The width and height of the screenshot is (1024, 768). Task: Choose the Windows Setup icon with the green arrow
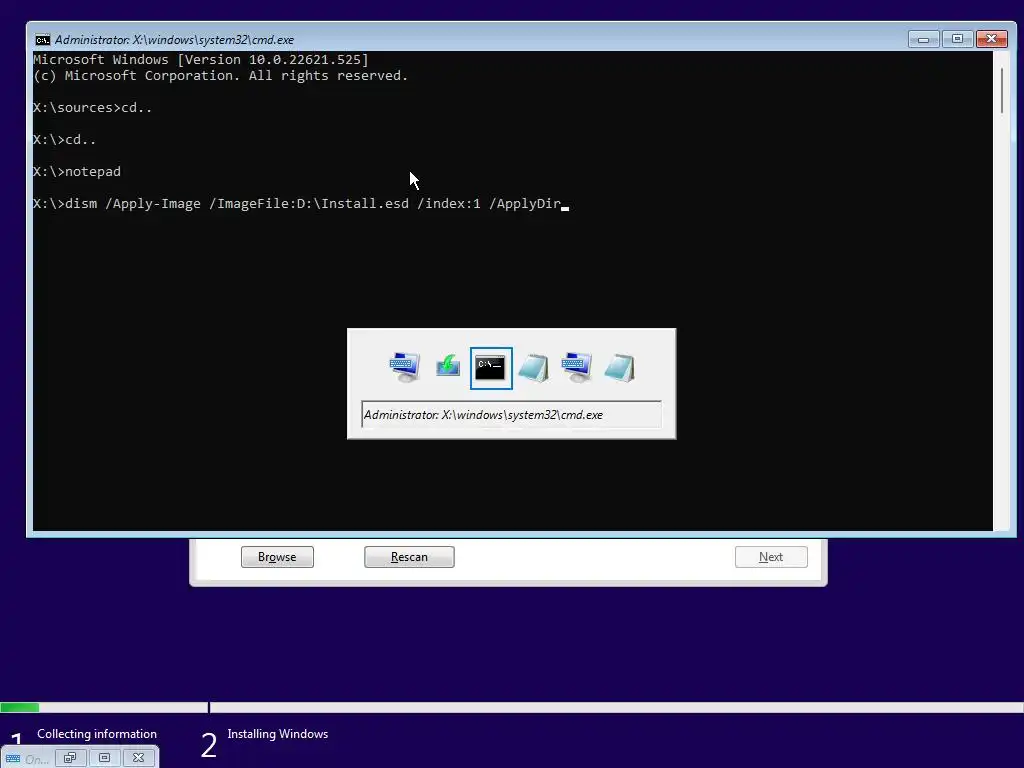click(x=448, y=367)
